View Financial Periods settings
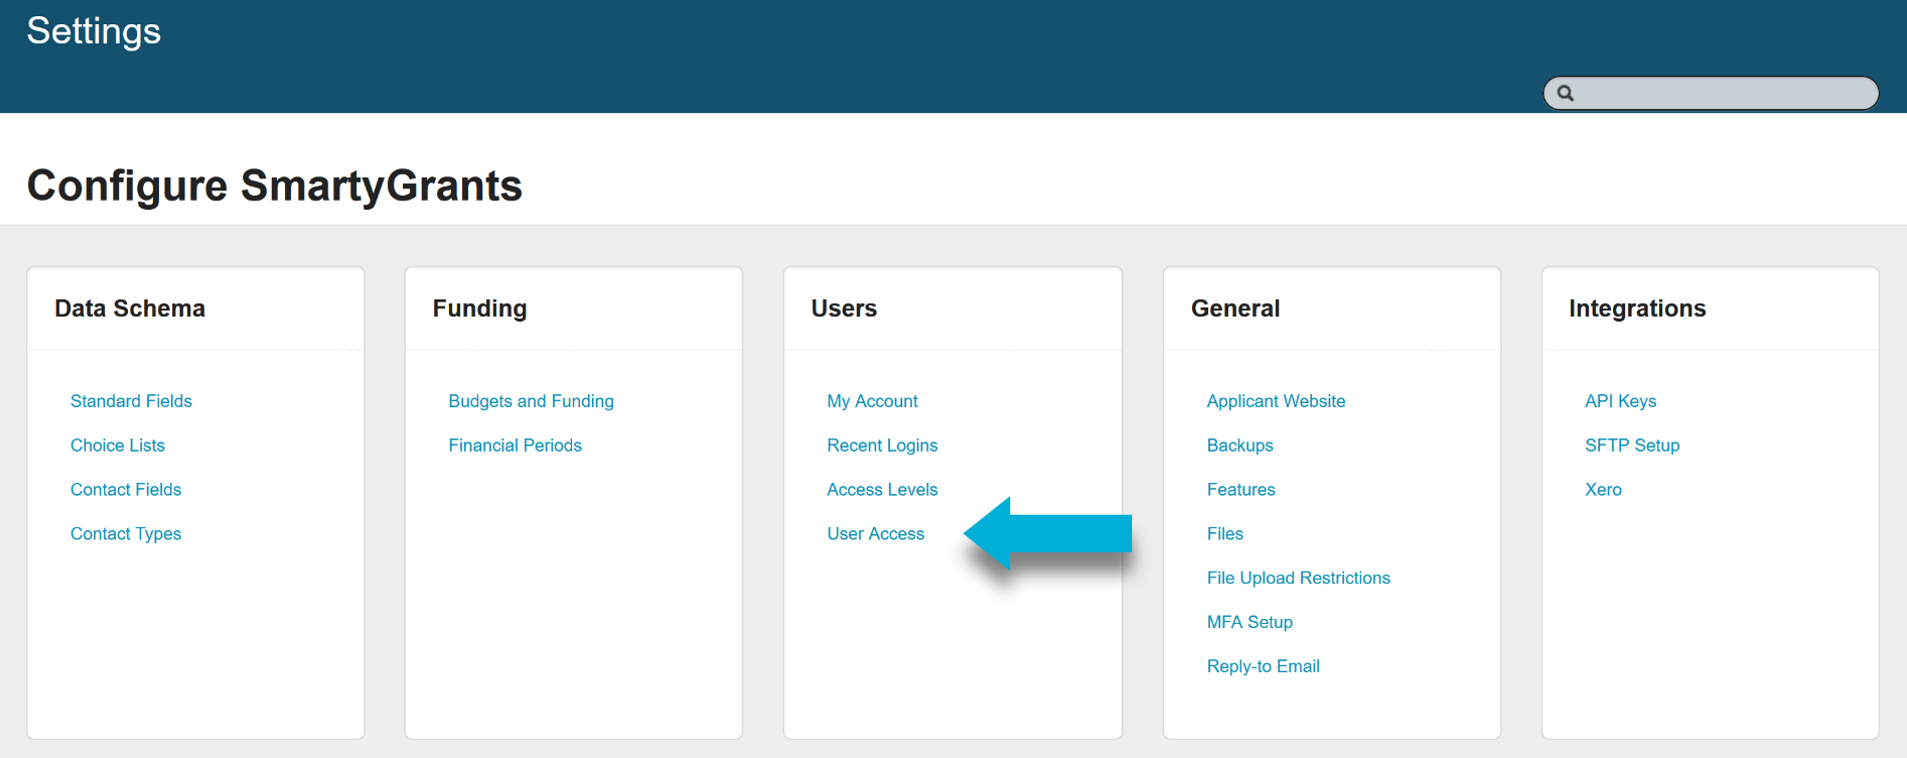 tap(514, 445)
